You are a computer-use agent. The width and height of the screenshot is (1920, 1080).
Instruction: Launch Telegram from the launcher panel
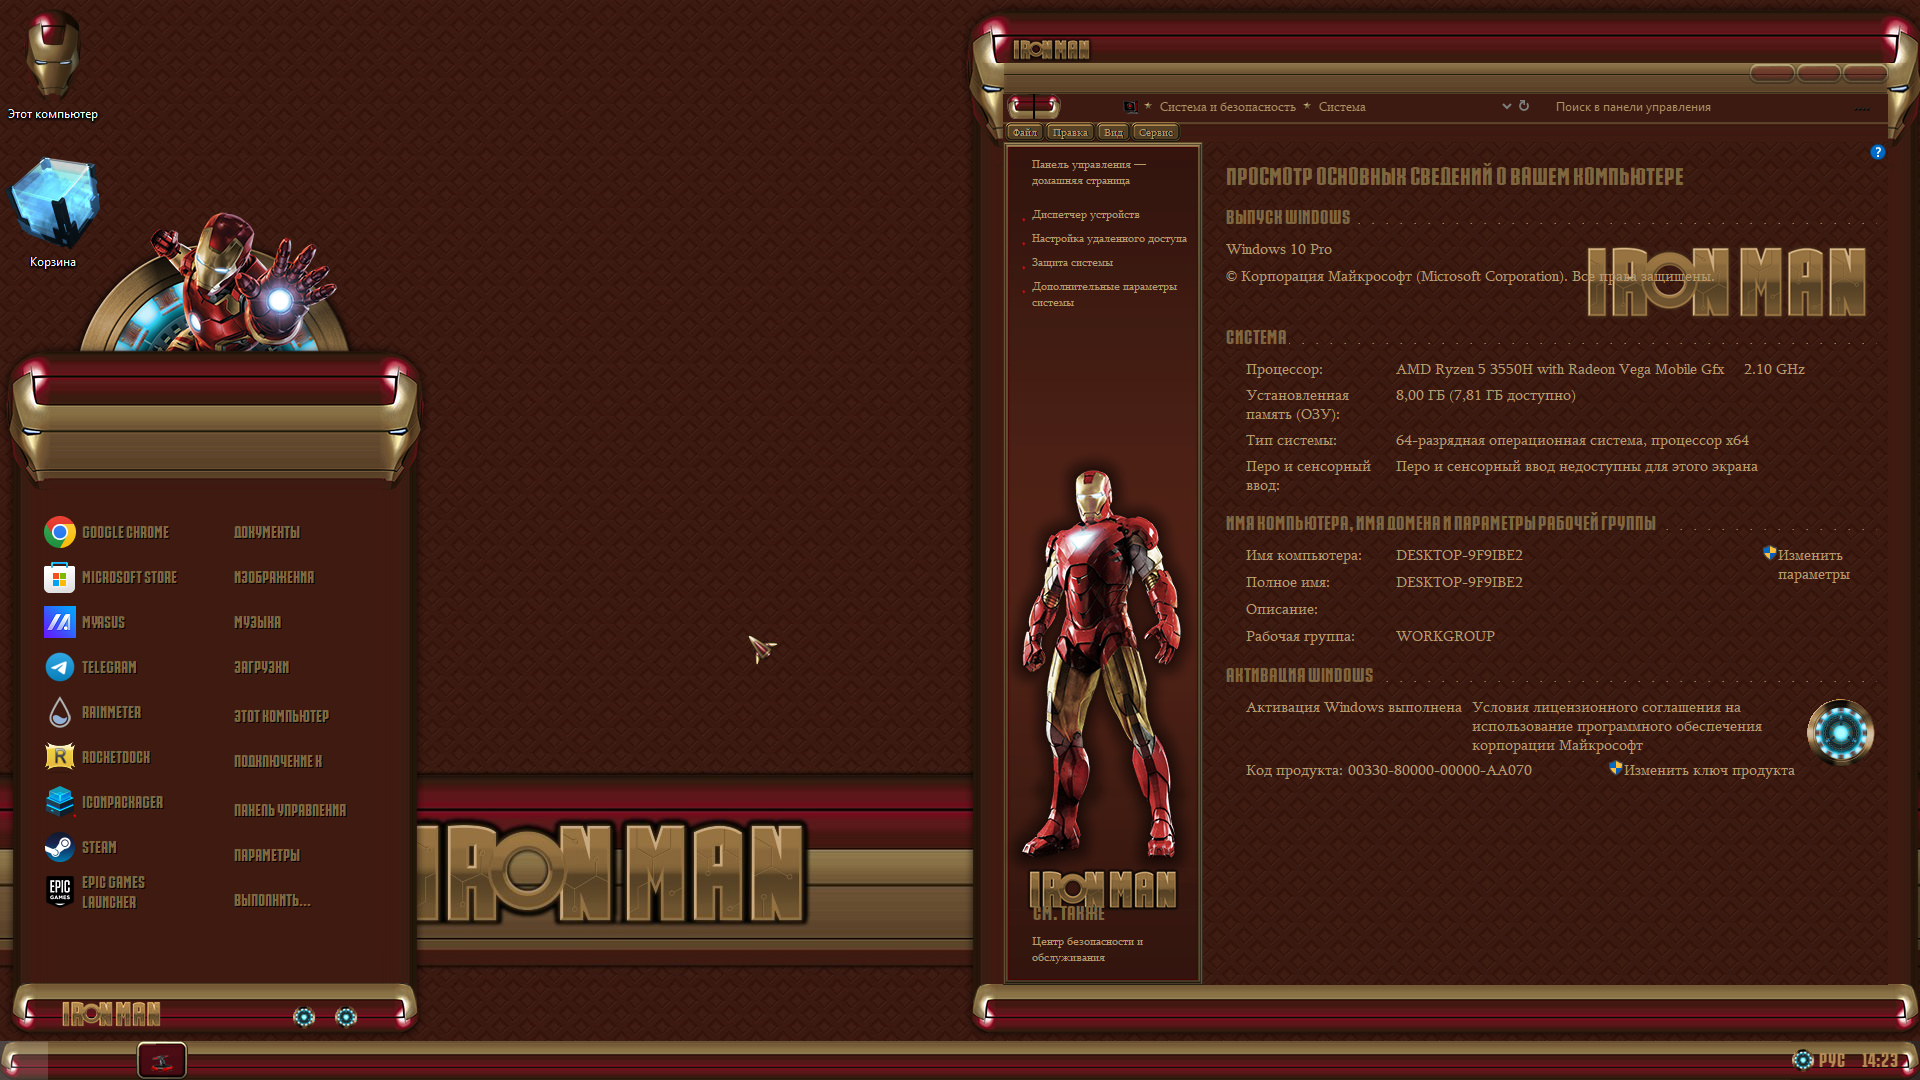[59, 667]
